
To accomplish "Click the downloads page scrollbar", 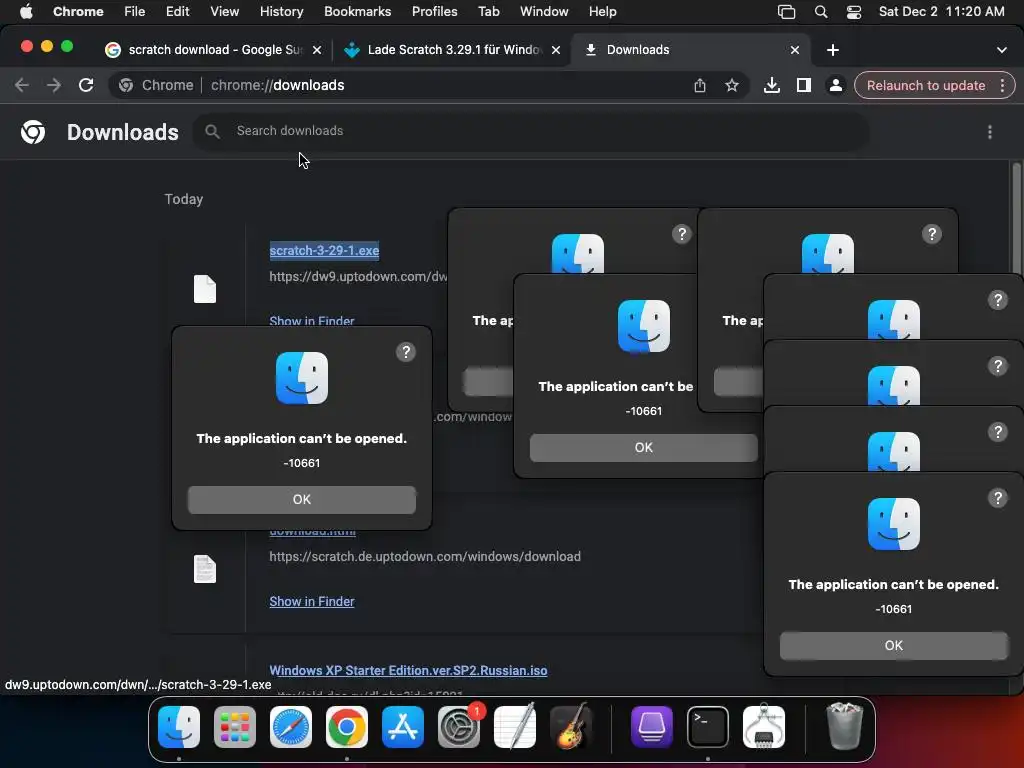I will coord(1016,217).
